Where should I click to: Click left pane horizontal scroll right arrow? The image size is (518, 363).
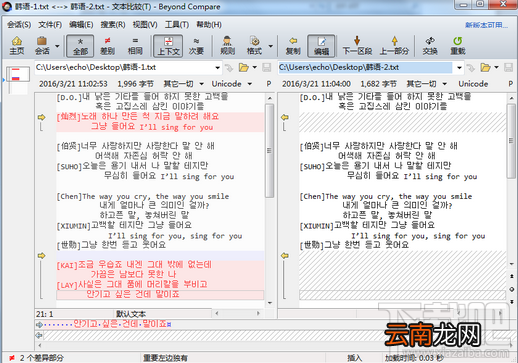pyautogui.click(x=258, y=313)
